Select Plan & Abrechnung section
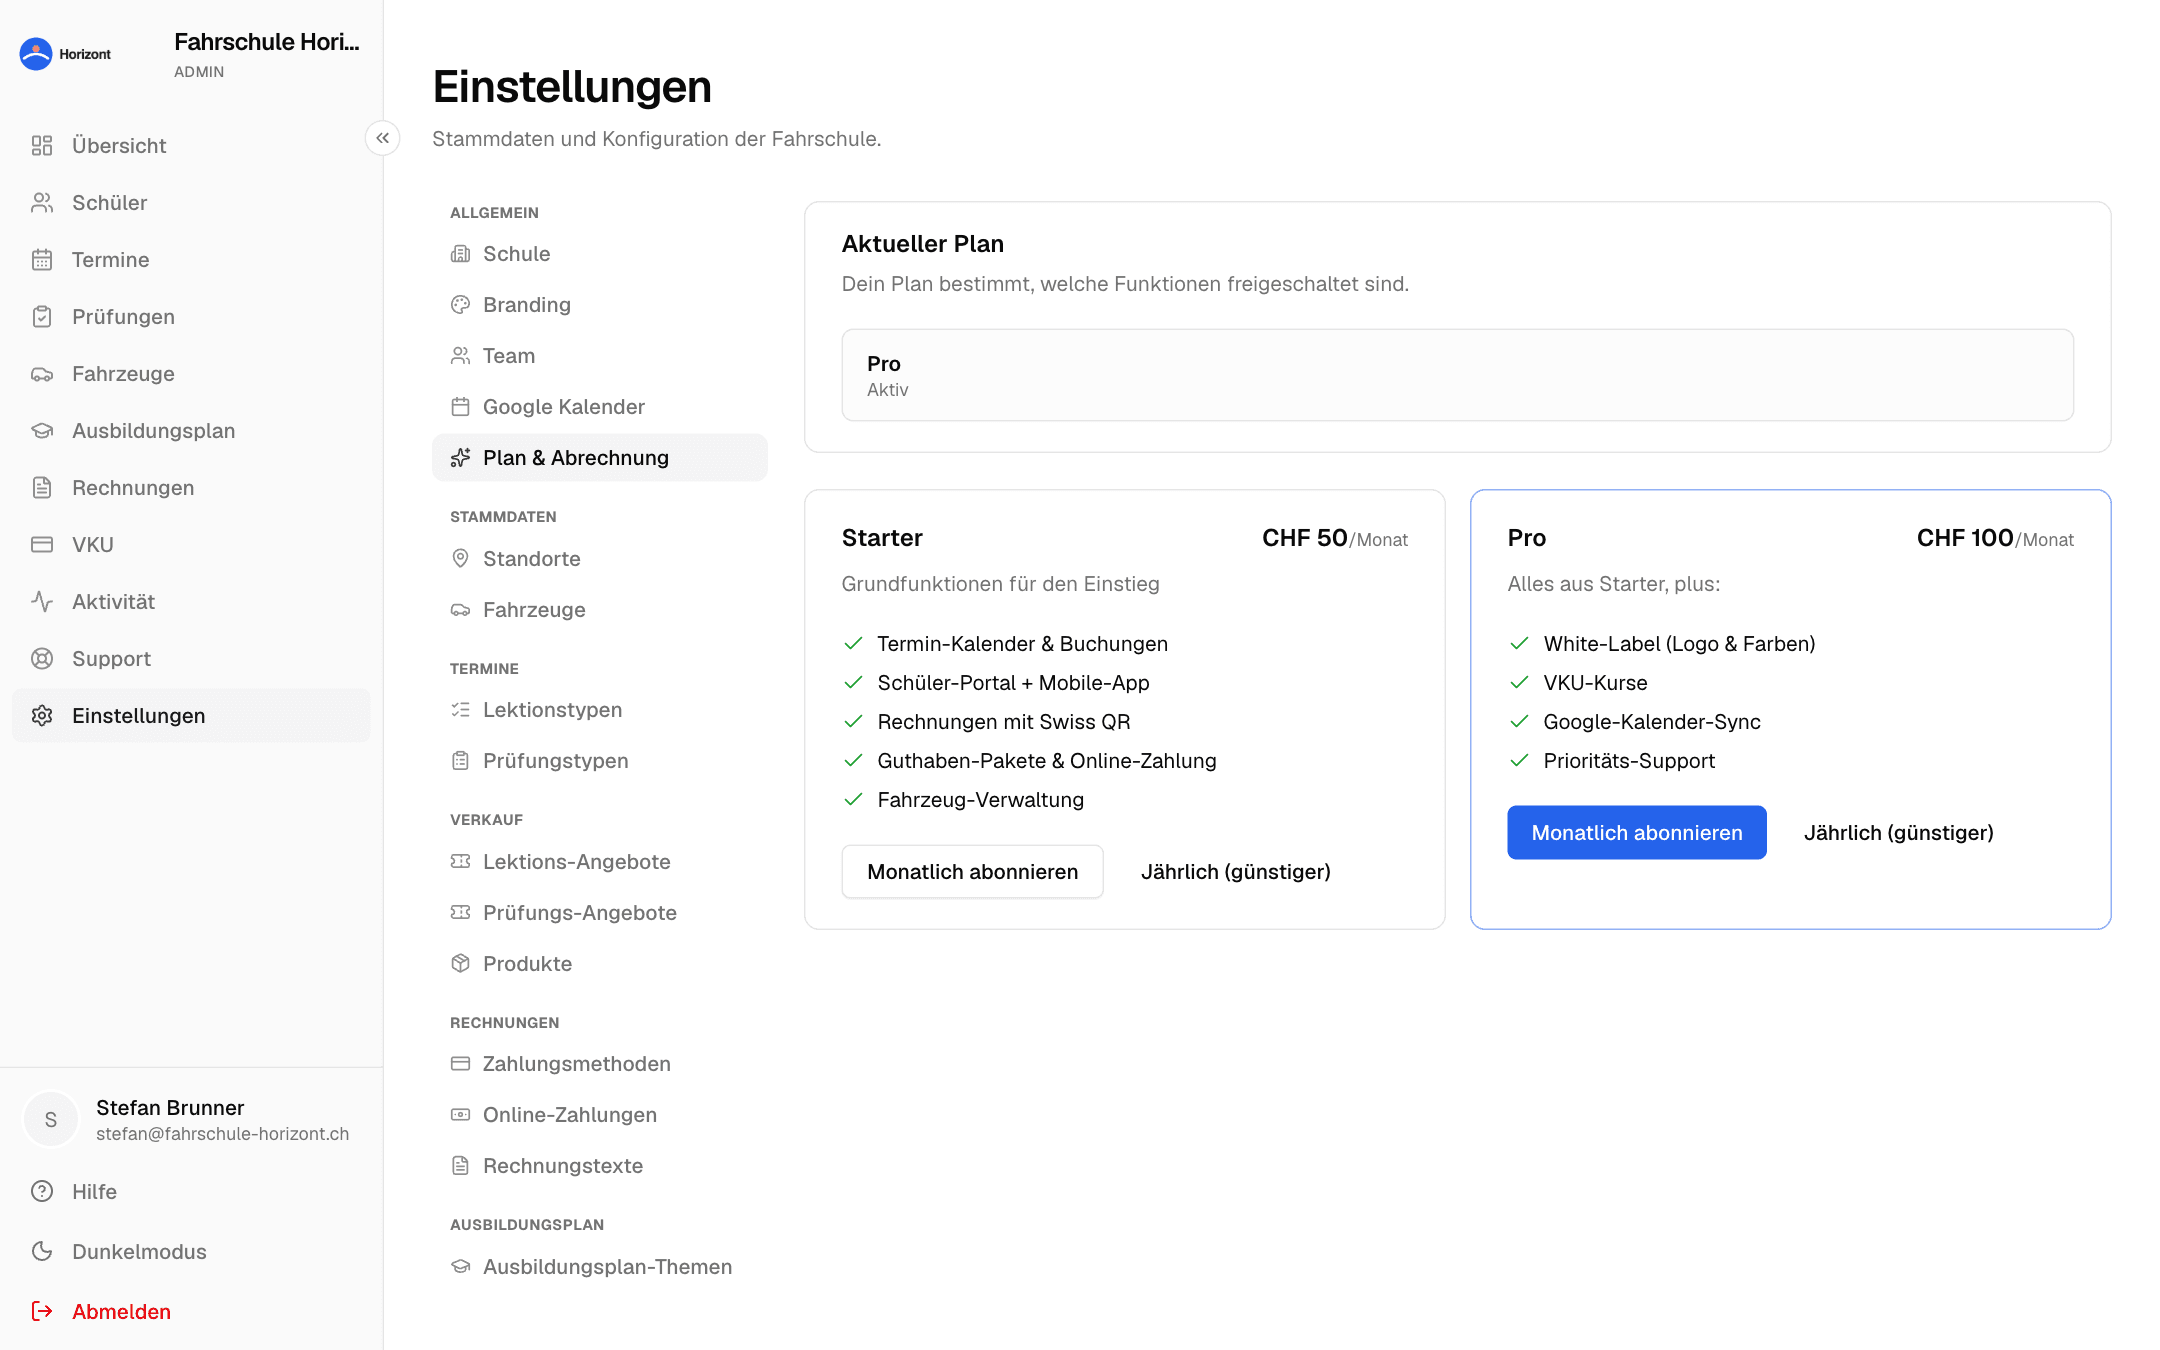2160x1350 pixels. click(x=600, y=458)
